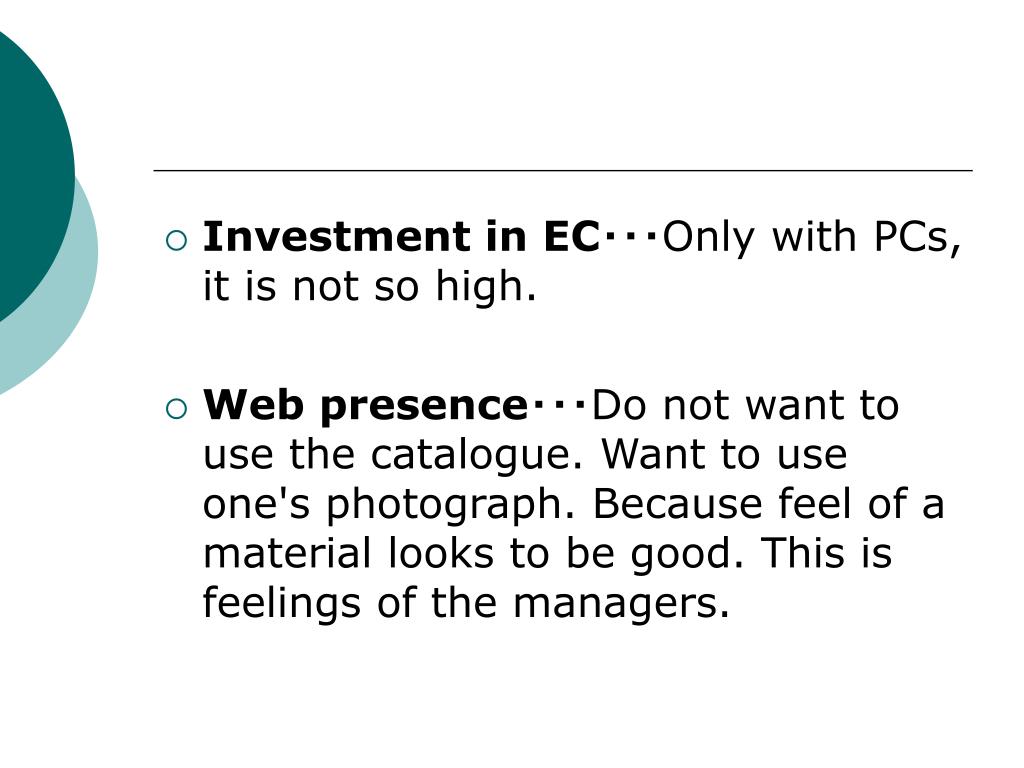1024x768 pixels.
Task: Click the horizontal divider line under the title
Action: 563,170
